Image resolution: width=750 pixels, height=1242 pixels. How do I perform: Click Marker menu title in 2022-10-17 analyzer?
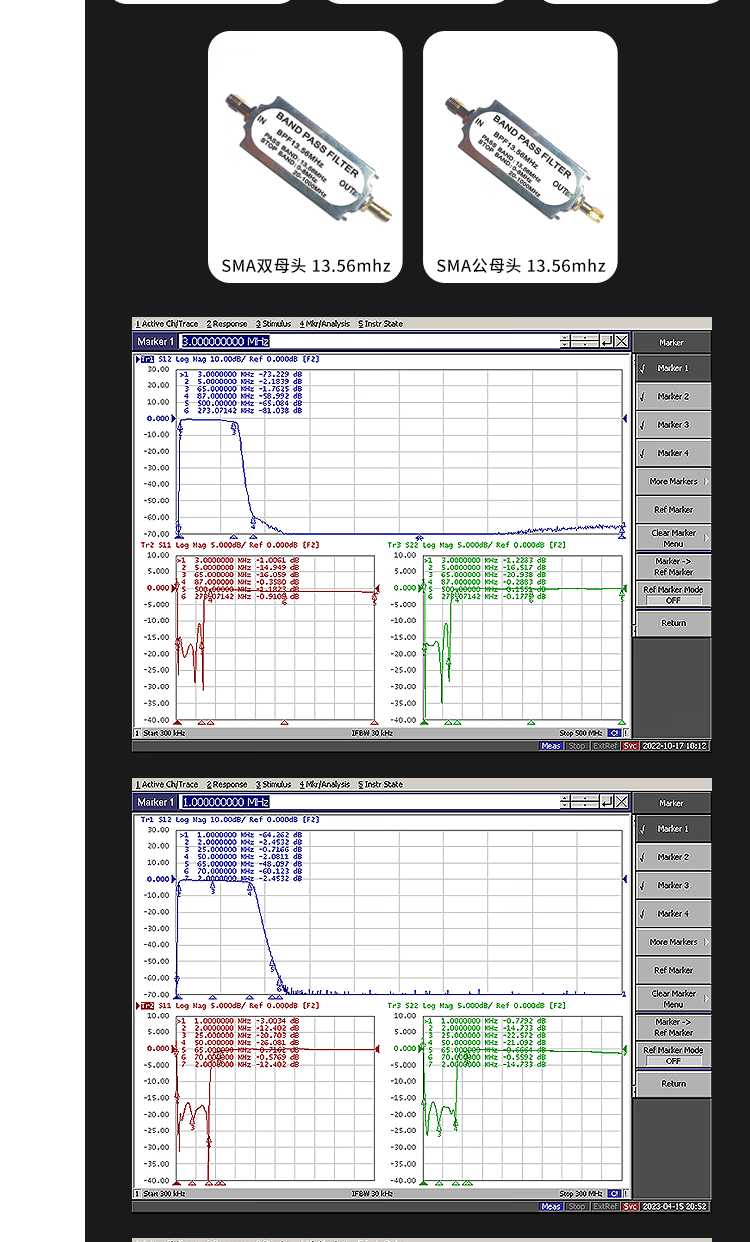pos(672,342)
